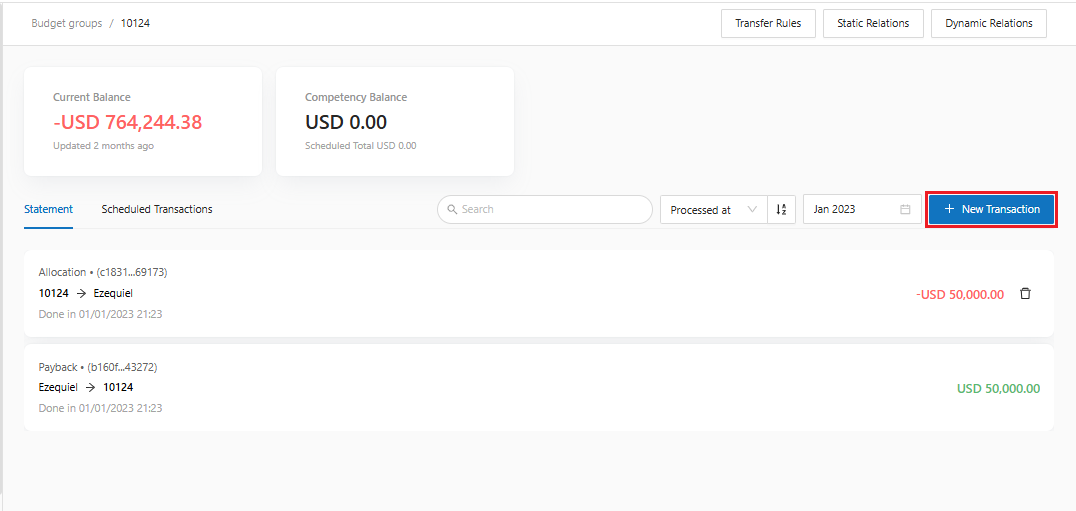Open the Jan 2023 month selector
The height and width of the screenshot is (511, 1076).
850,210
